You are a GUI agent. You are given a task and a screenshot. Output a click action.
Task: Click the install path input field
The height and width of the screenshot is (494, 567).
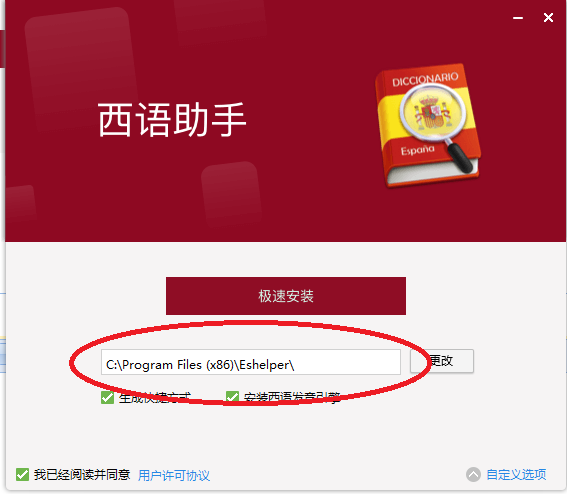point(251,362)
